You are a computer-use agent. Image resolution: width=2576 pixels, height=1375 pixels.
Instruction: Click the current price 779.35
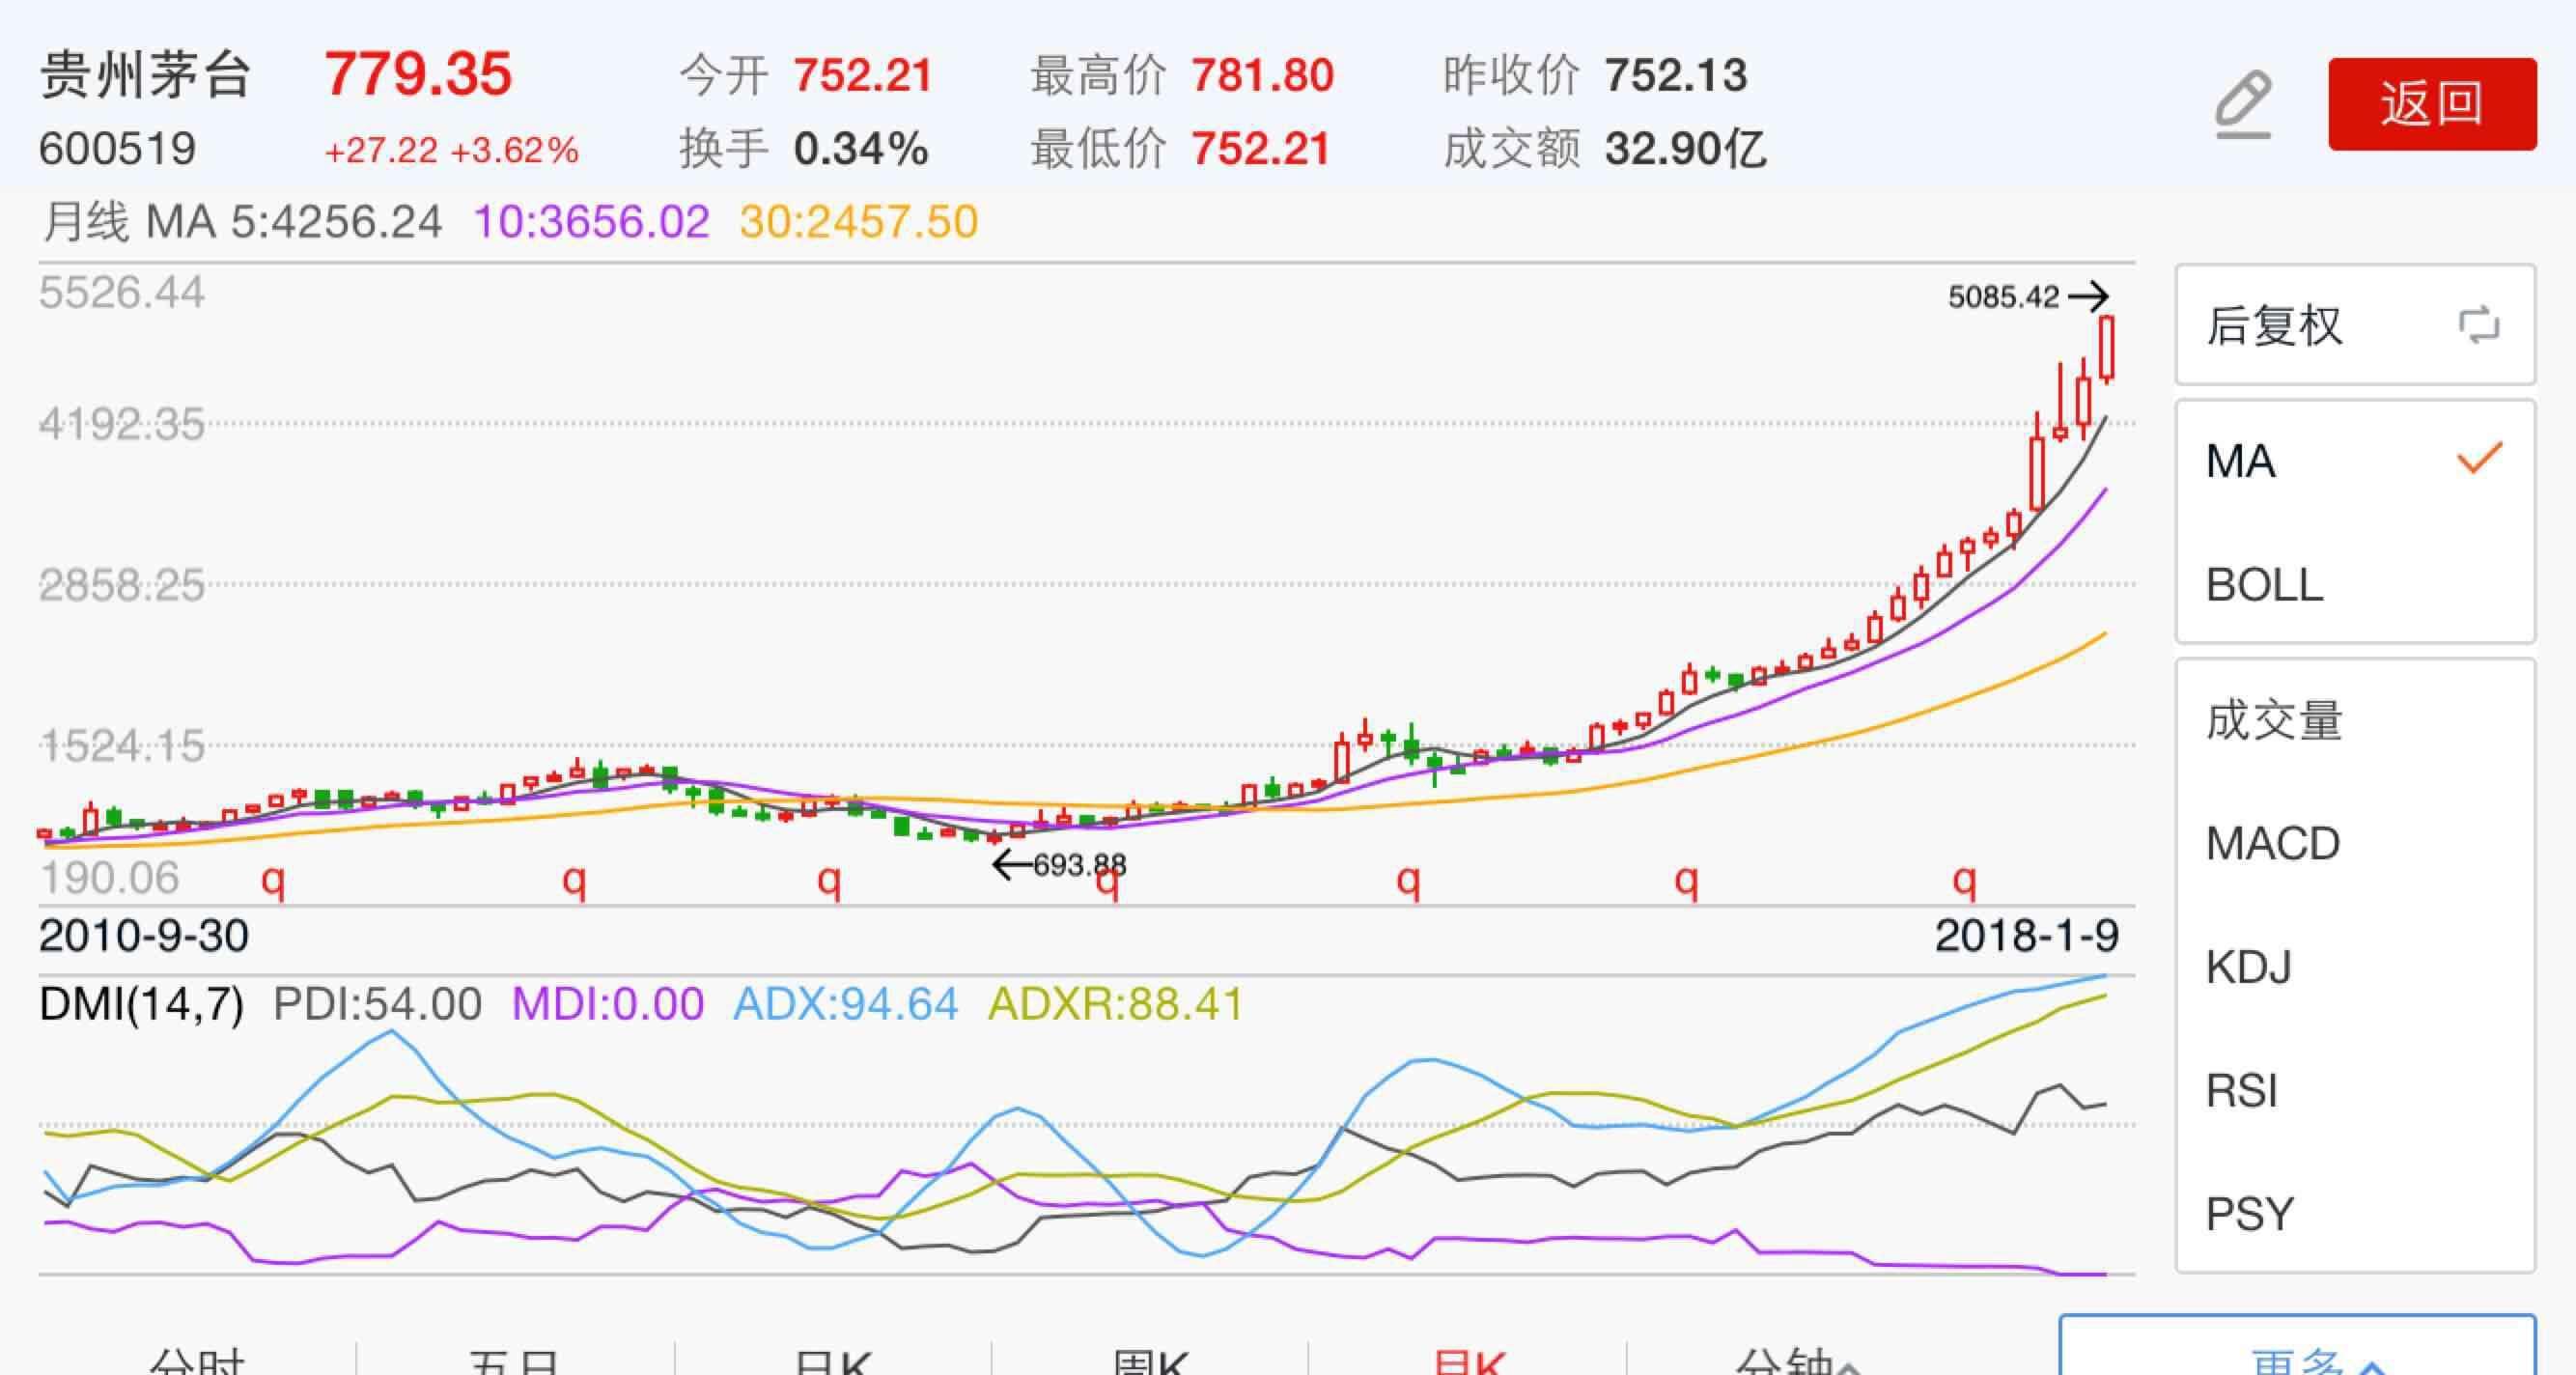pos(418,74)
